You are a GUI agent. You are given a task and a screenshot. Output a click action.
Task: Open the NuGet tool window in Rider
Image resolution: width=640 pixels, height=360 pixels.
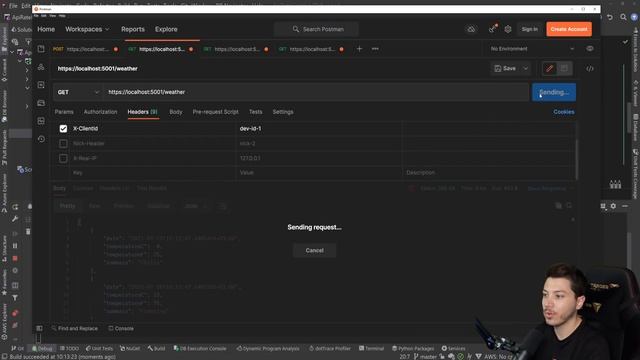click(130, 348)
